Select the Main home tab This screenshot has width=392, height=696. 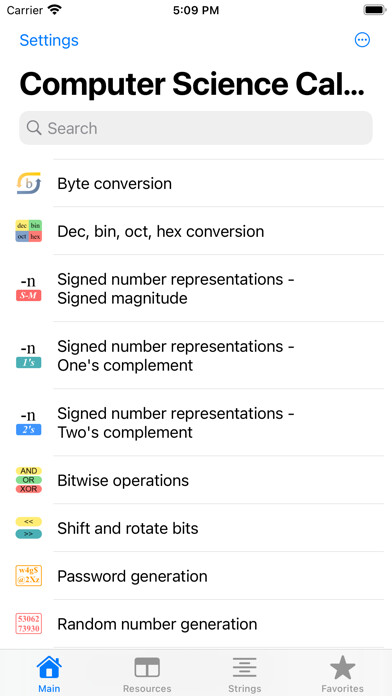pyautogui.click(x=49, y=675)
